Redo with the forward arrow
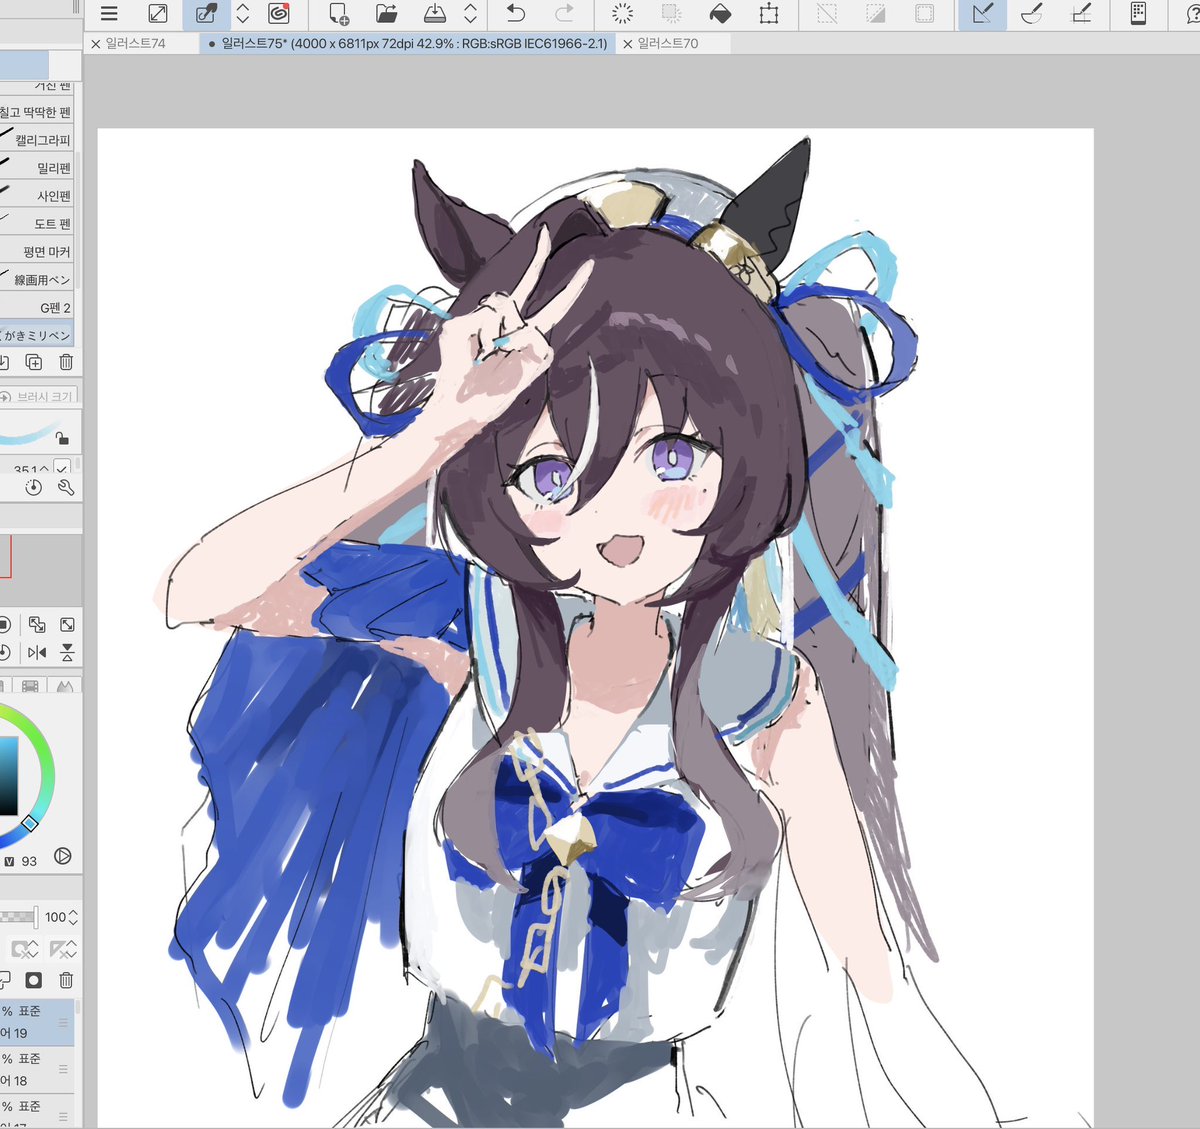1200x1129 pixels. [565, 14]
